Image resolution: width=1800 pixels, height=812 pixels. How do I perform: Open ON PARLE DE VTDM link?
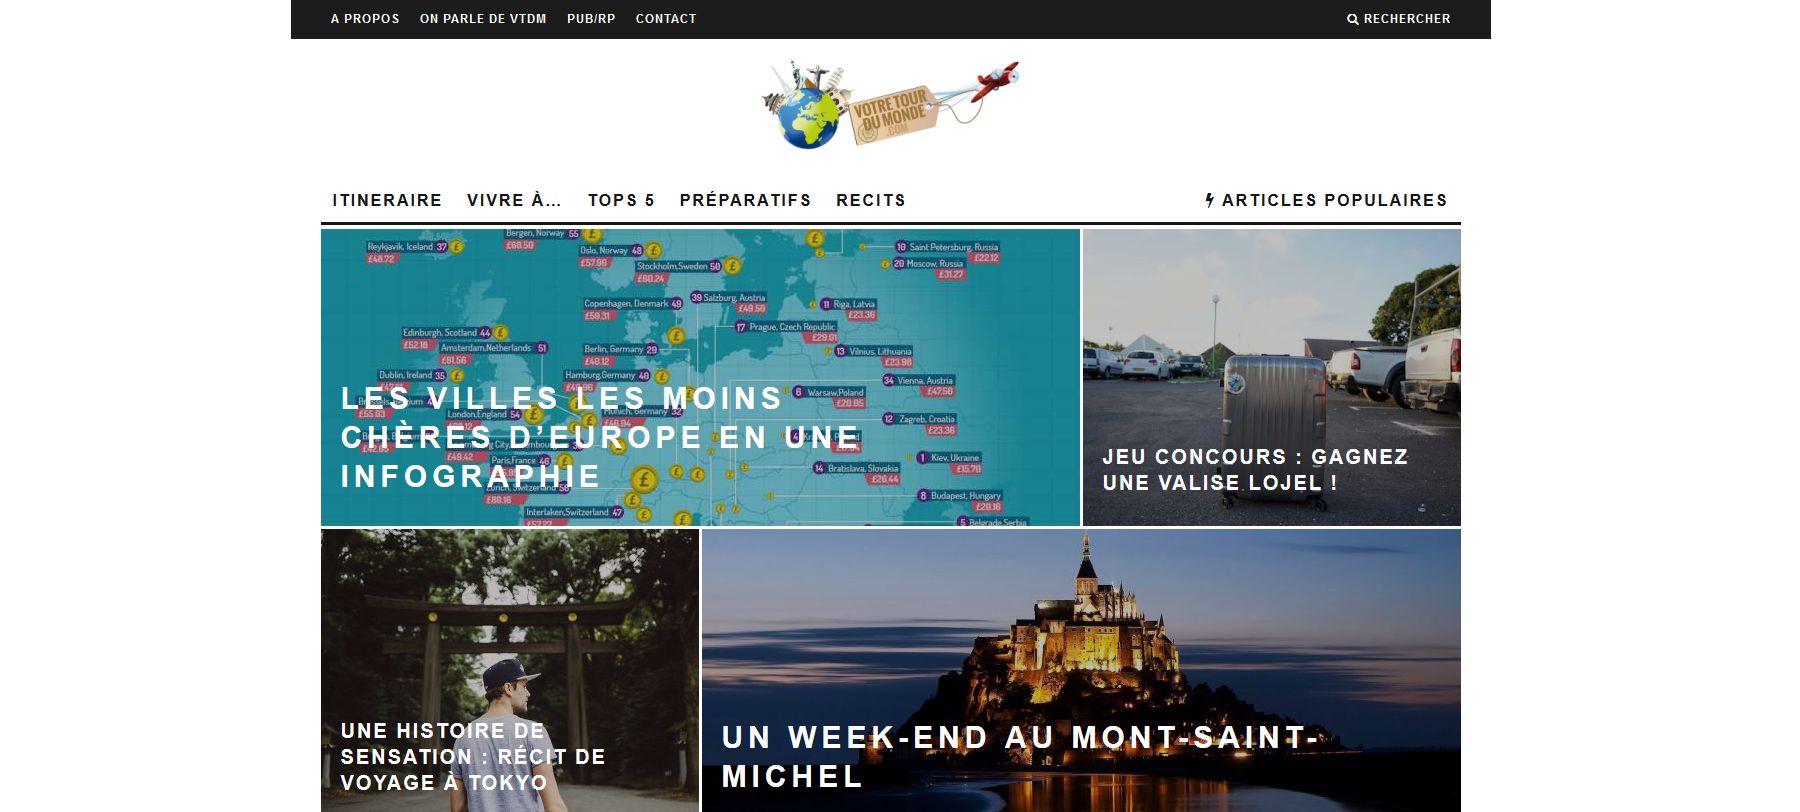coord(483,19)
